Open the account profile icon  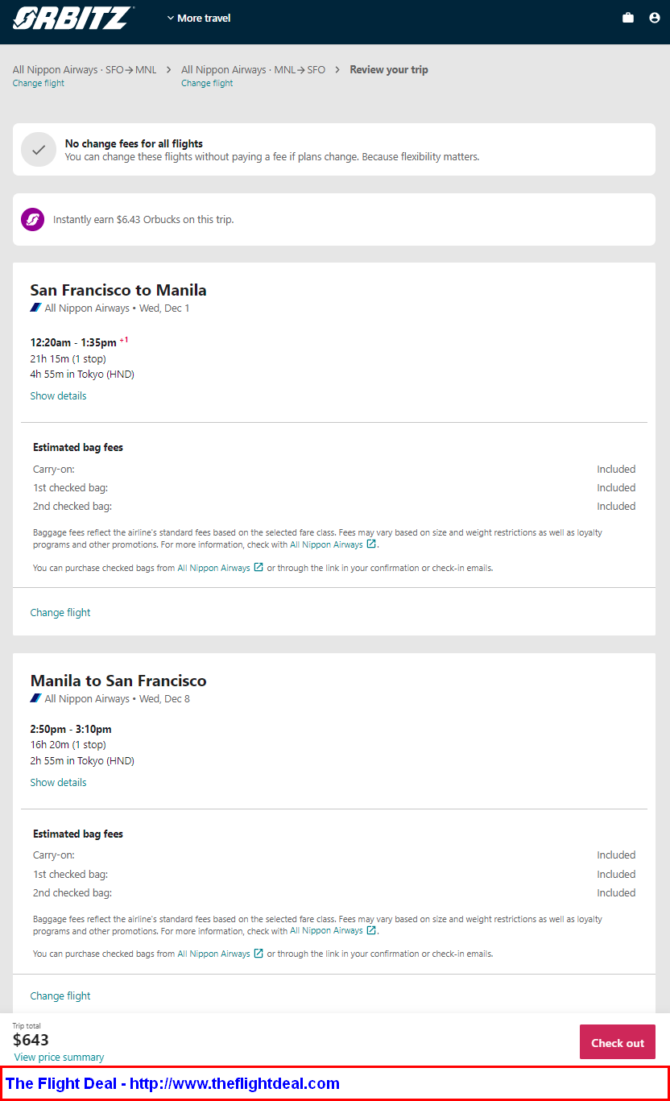(x=655, y=18)
